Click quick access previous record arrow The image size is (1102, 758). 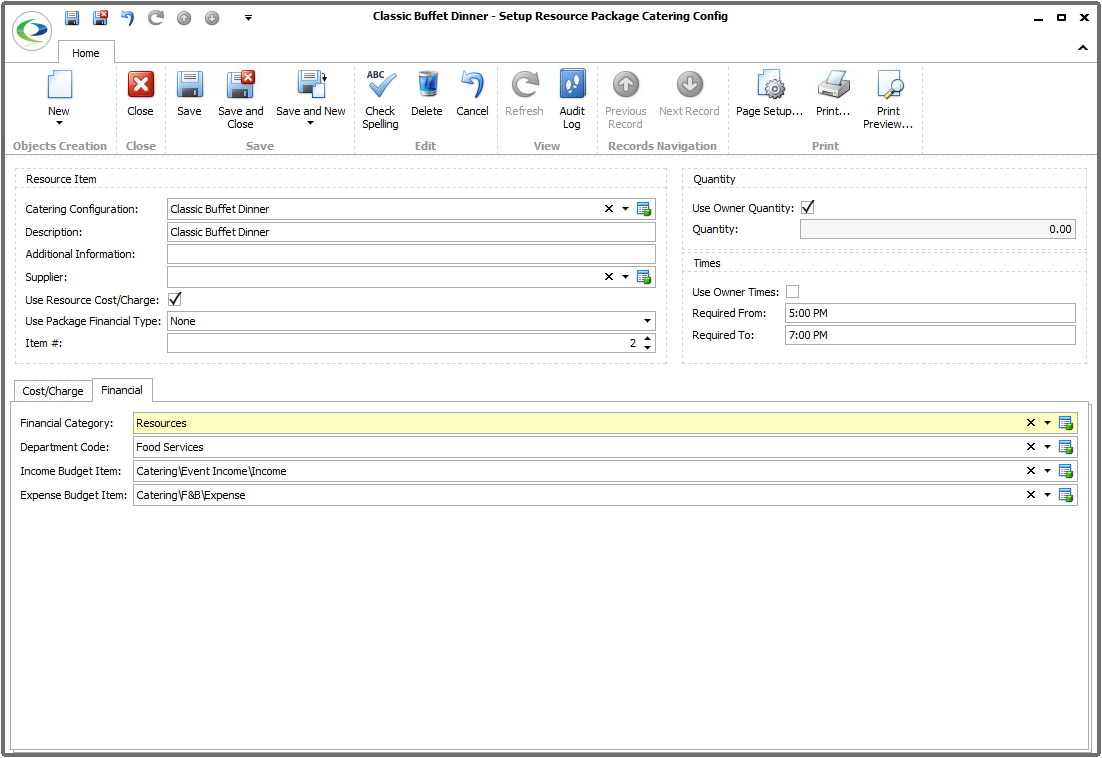click(x=184, y=18)
